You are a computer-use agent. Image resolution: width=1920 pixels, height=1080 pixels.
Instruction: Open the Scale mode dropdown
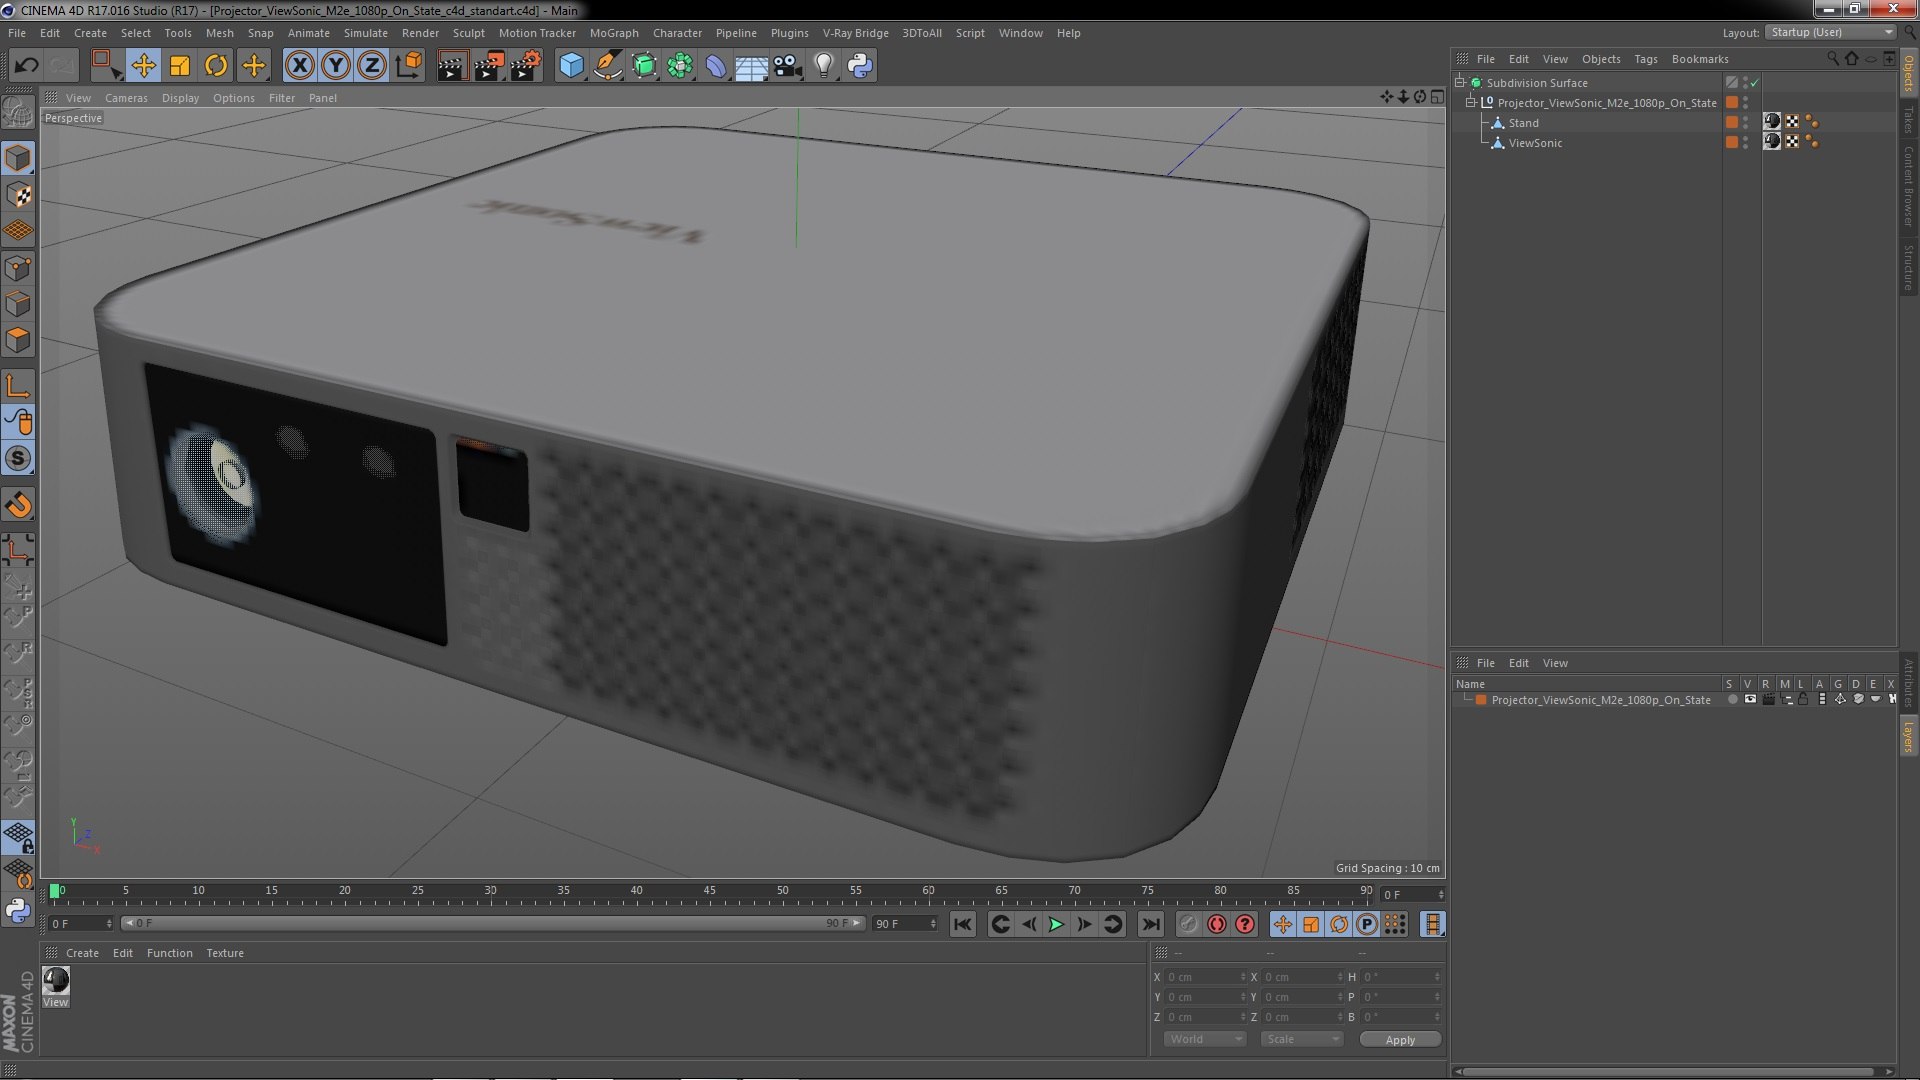1301,1039
